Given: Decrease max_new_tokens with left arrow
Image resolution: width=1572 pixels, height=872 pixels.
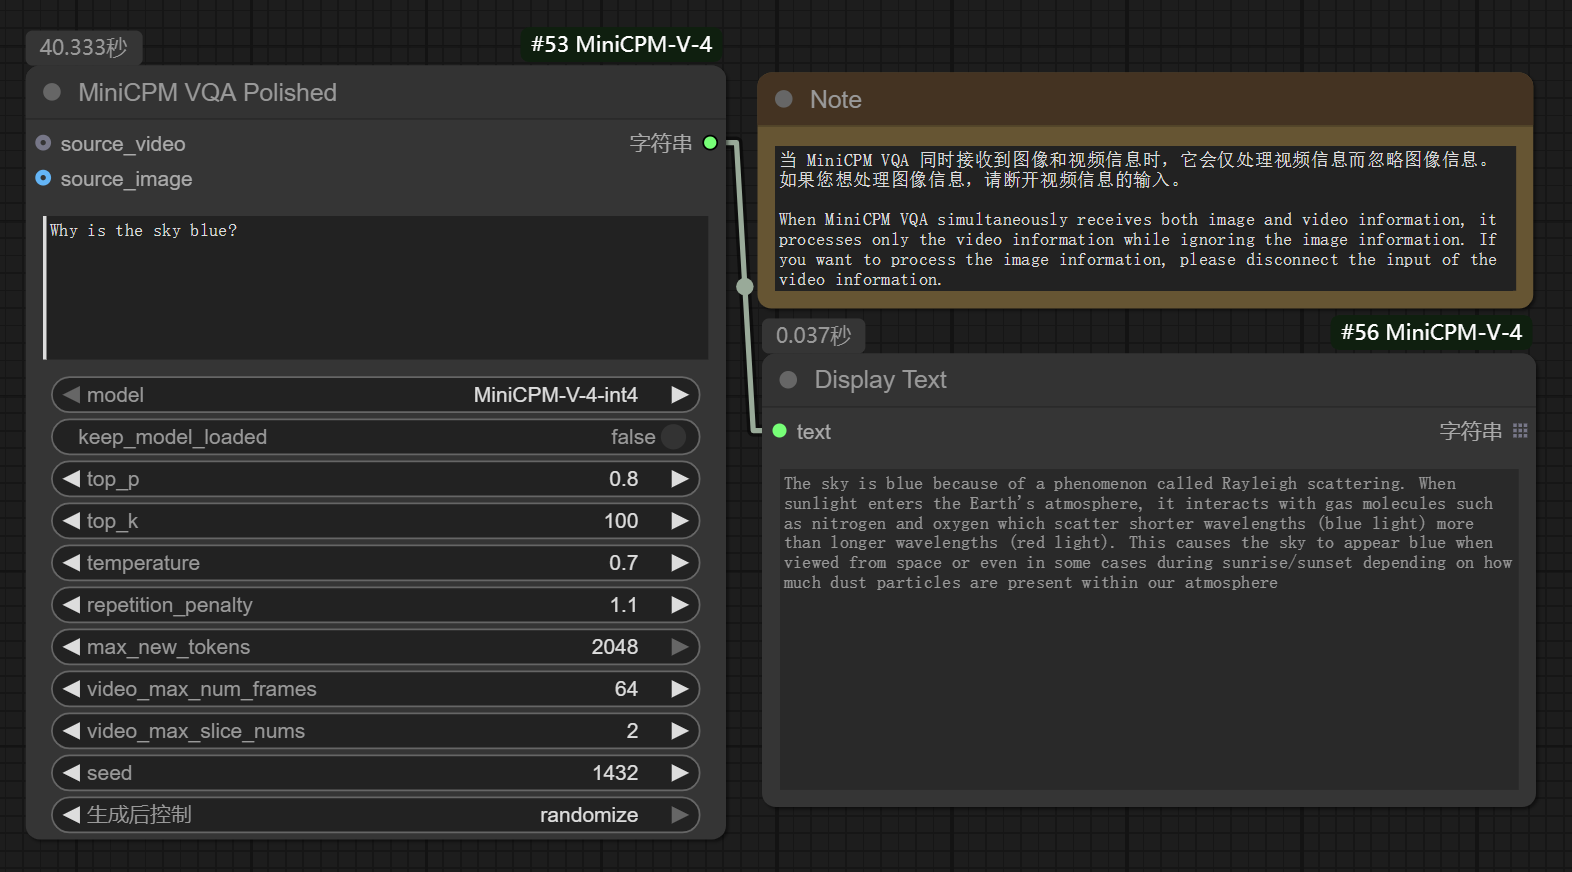Looking at the screenshot, I should click(x=71, y=647).
